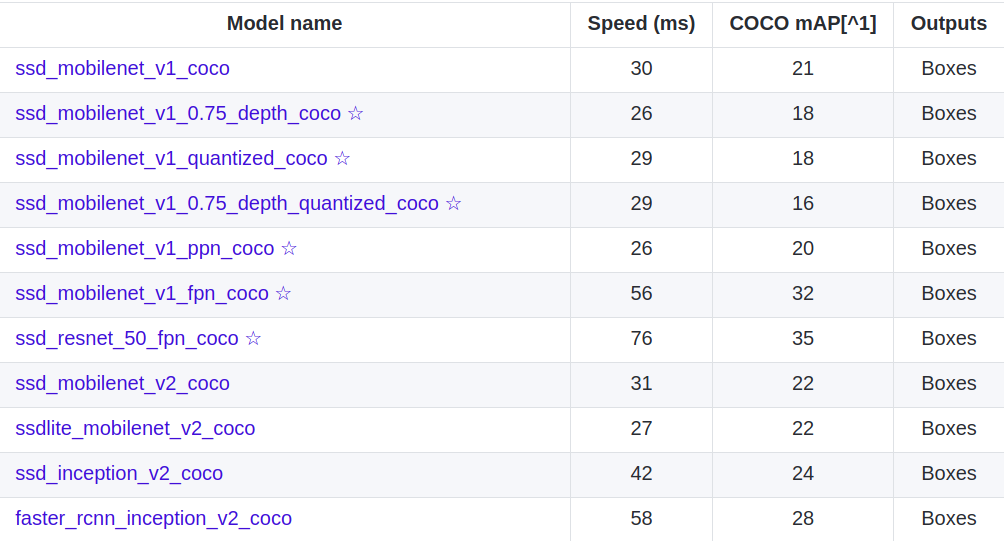Click the COCO mAP column header

tap(803, 24)
